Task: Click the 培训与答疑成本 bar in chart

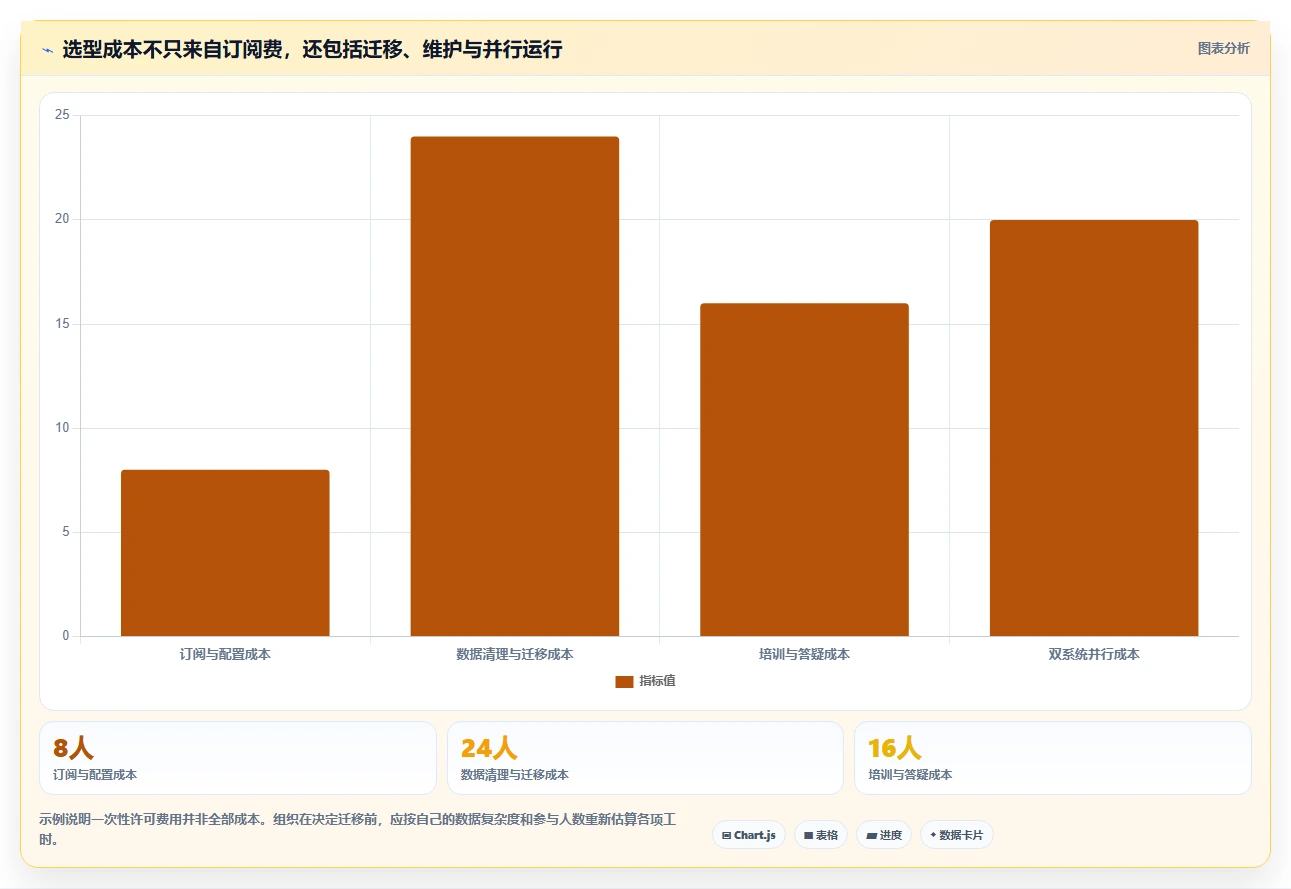Action: (x=804, y=470)
